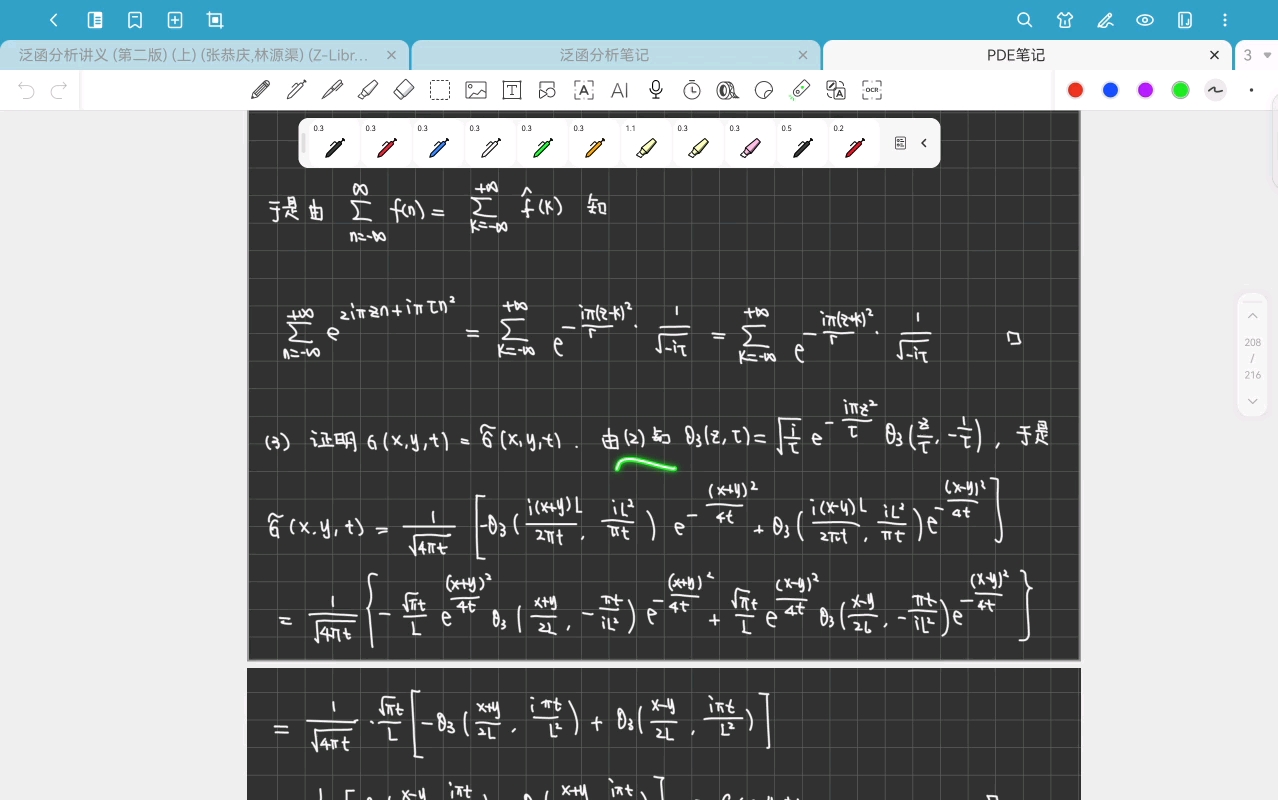Click the crop/fit-to-screen icon in top bar
The height and width of the screenshot is (800, 1278).
point(215,20)
